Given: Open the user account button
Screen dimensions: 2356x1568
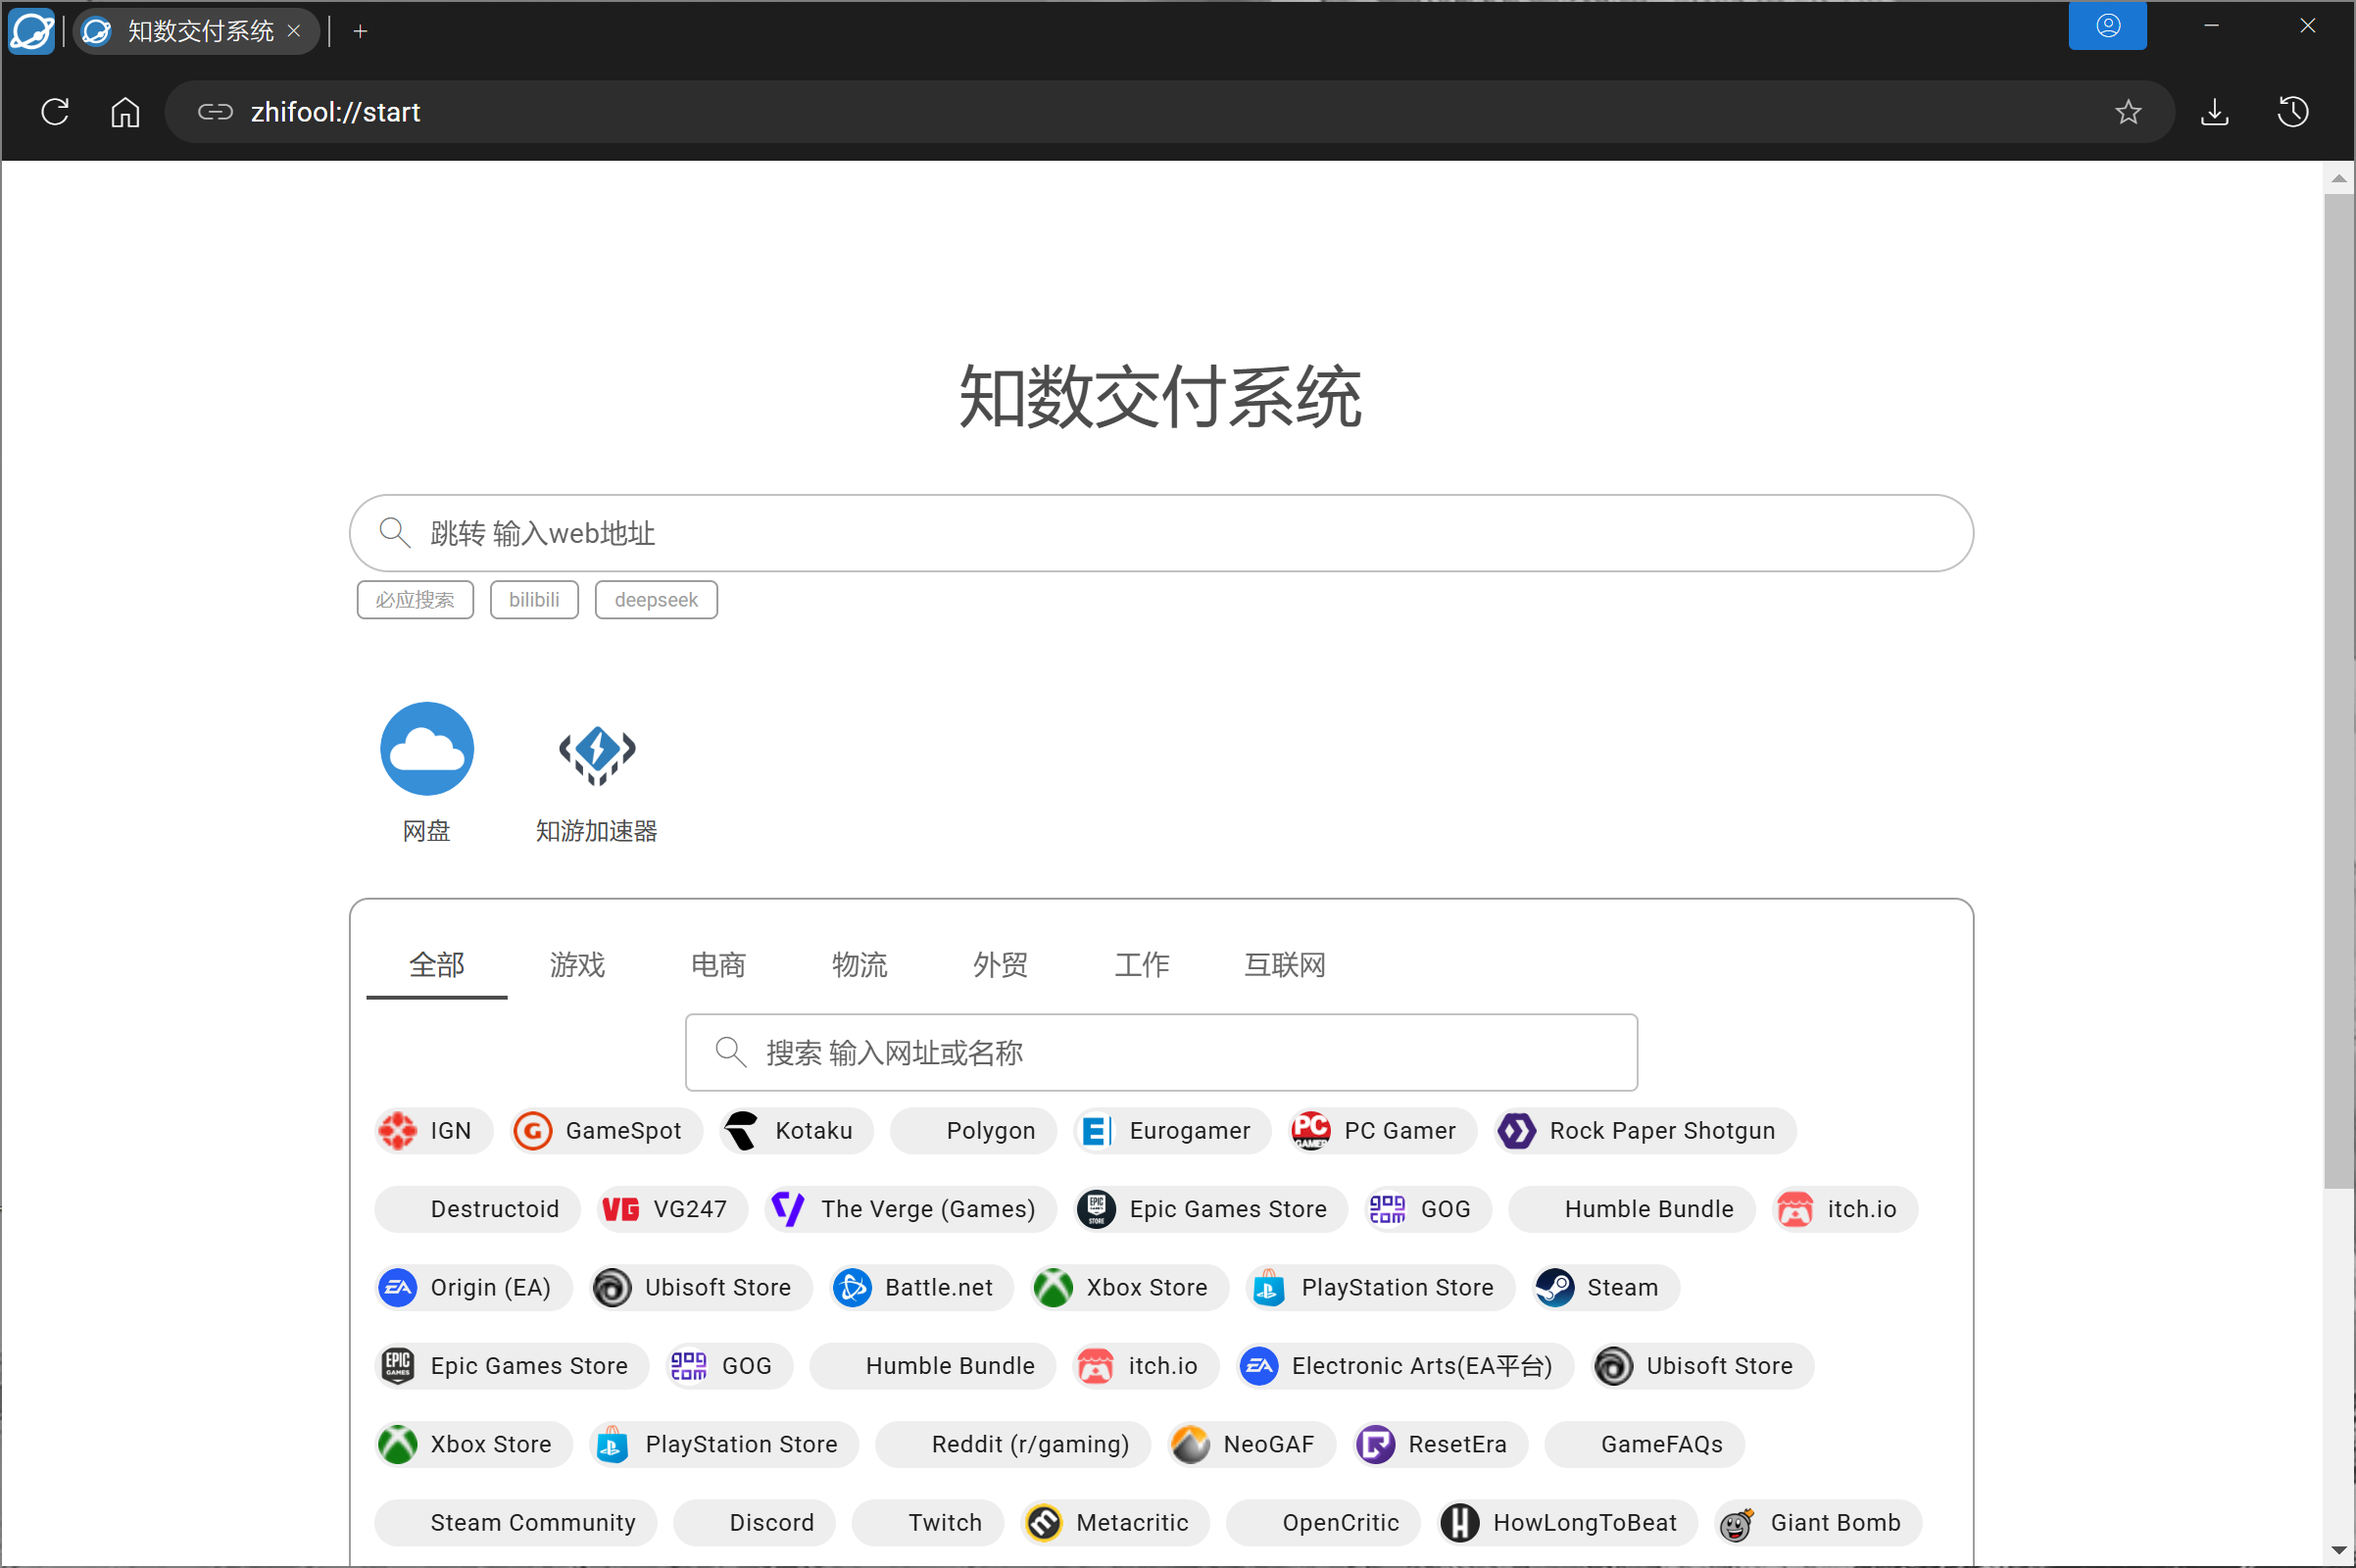Looking at the screenshot, I should [x=2108, y=25].
